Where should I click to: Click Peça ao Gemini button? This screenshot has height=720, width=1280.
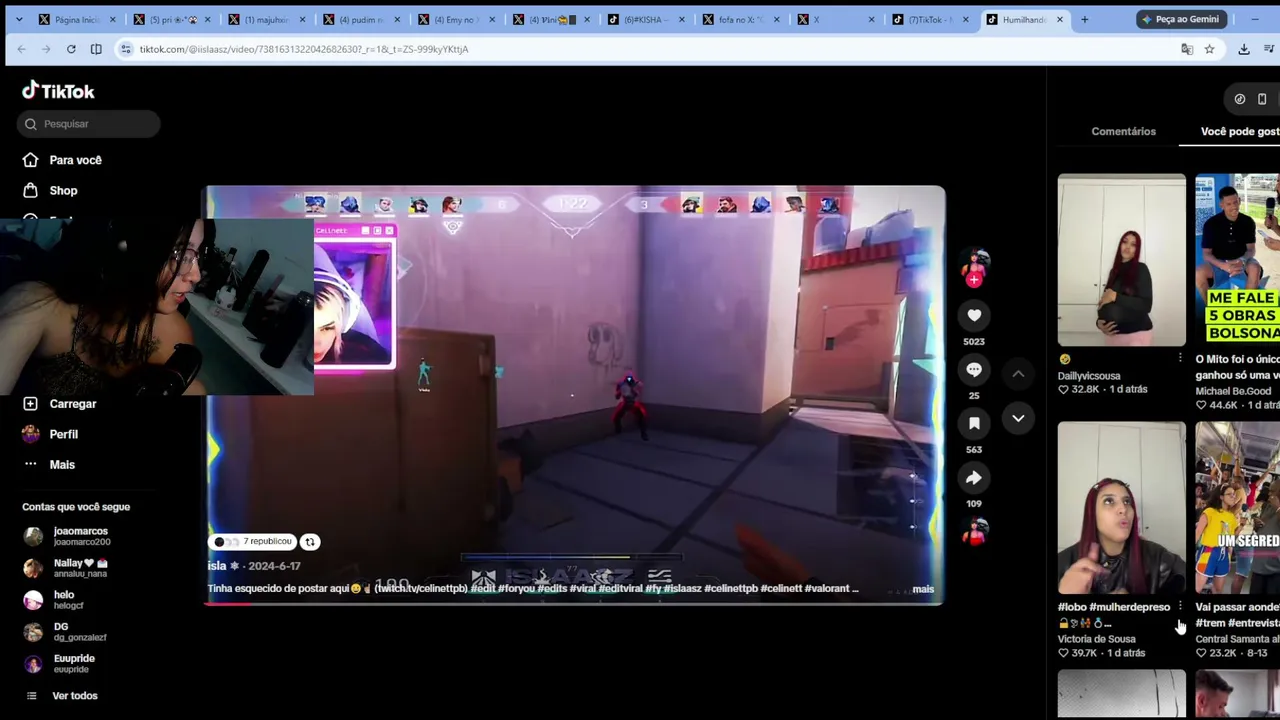(x=1180, y=19)
